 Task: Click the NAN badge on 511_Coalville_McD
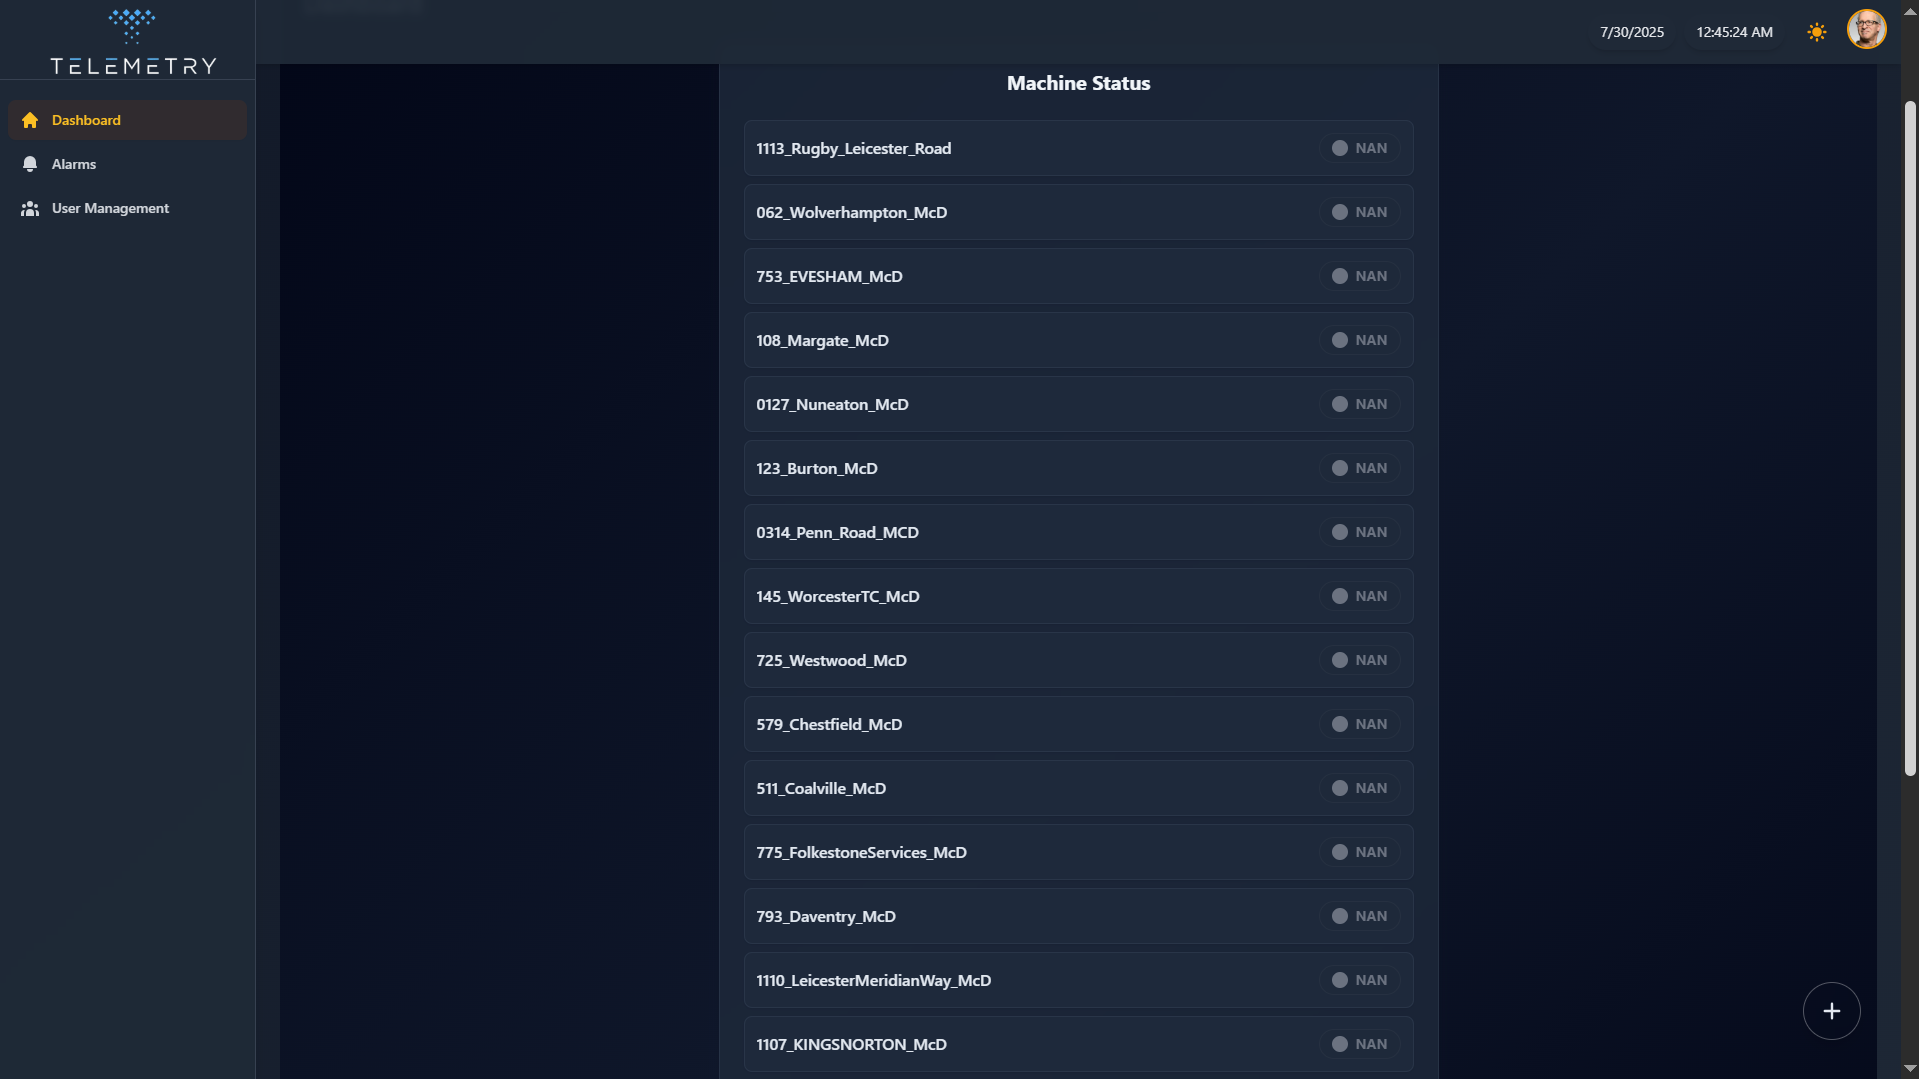coord(1360,788)
